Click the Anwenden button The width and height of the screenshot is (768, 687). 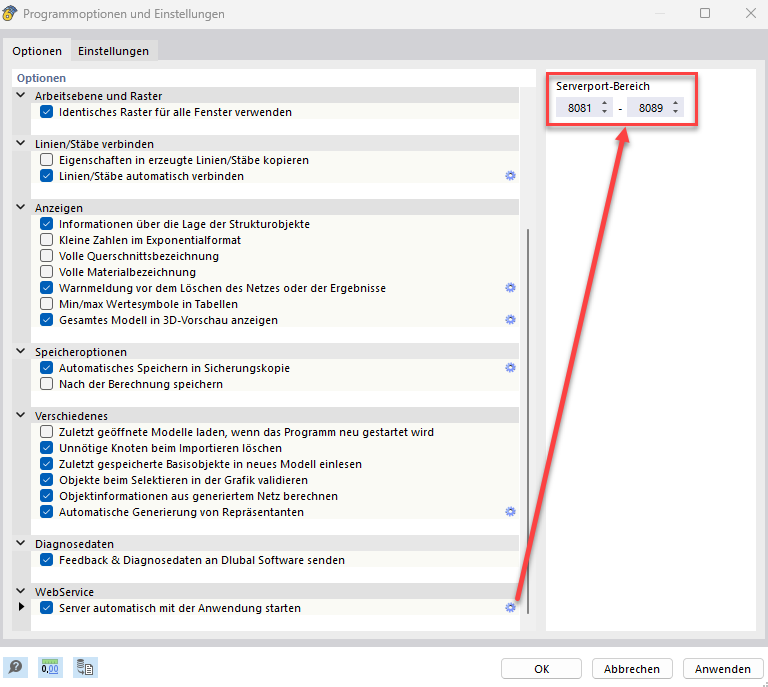point(722,669)
